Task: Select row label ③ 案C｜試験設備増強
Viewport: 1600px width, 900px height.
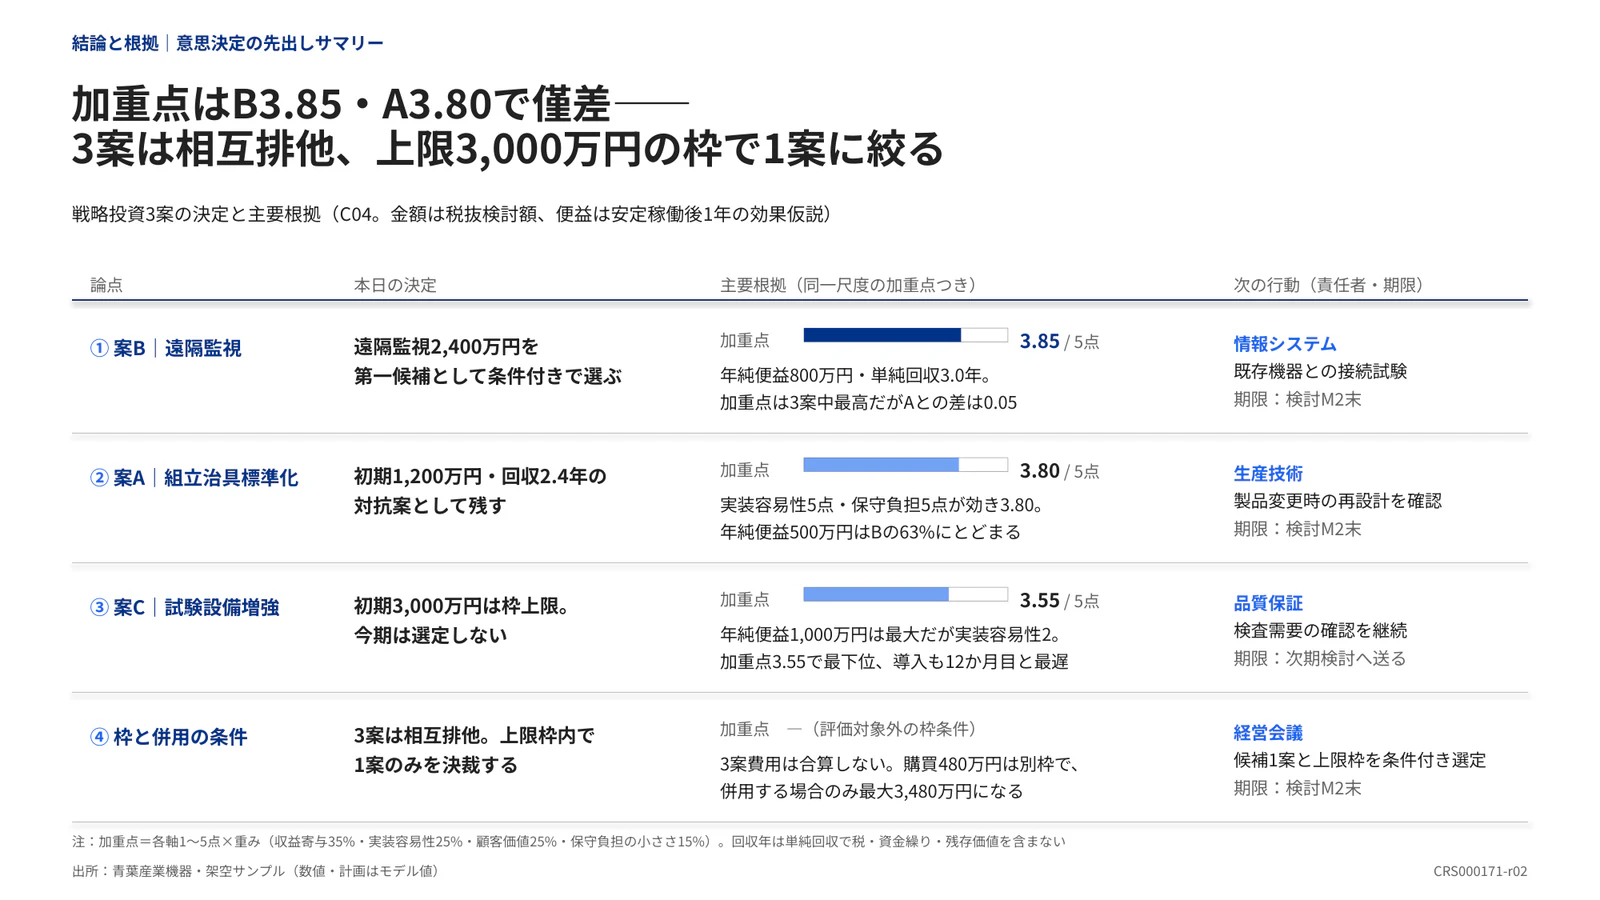Action: click(184, 607)
